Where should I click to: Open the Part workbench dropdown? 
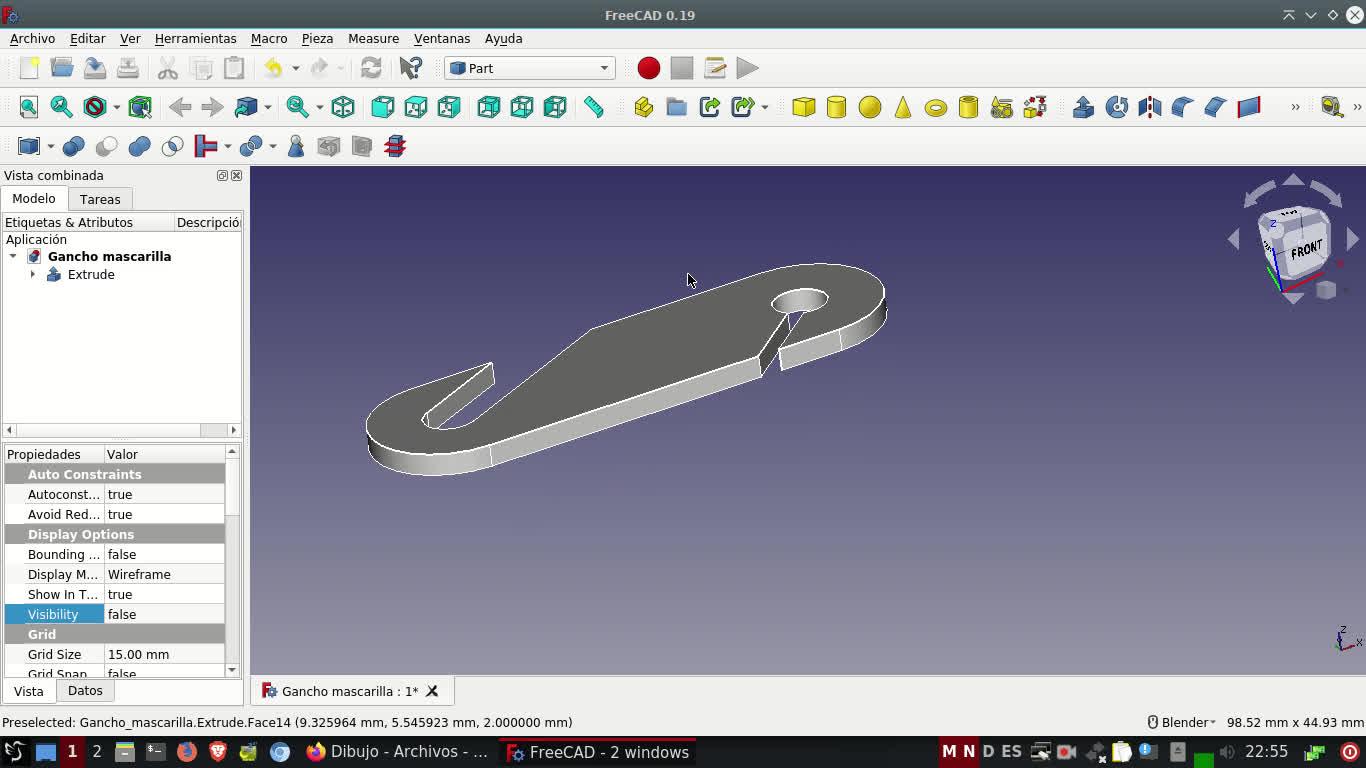[529, 68]
